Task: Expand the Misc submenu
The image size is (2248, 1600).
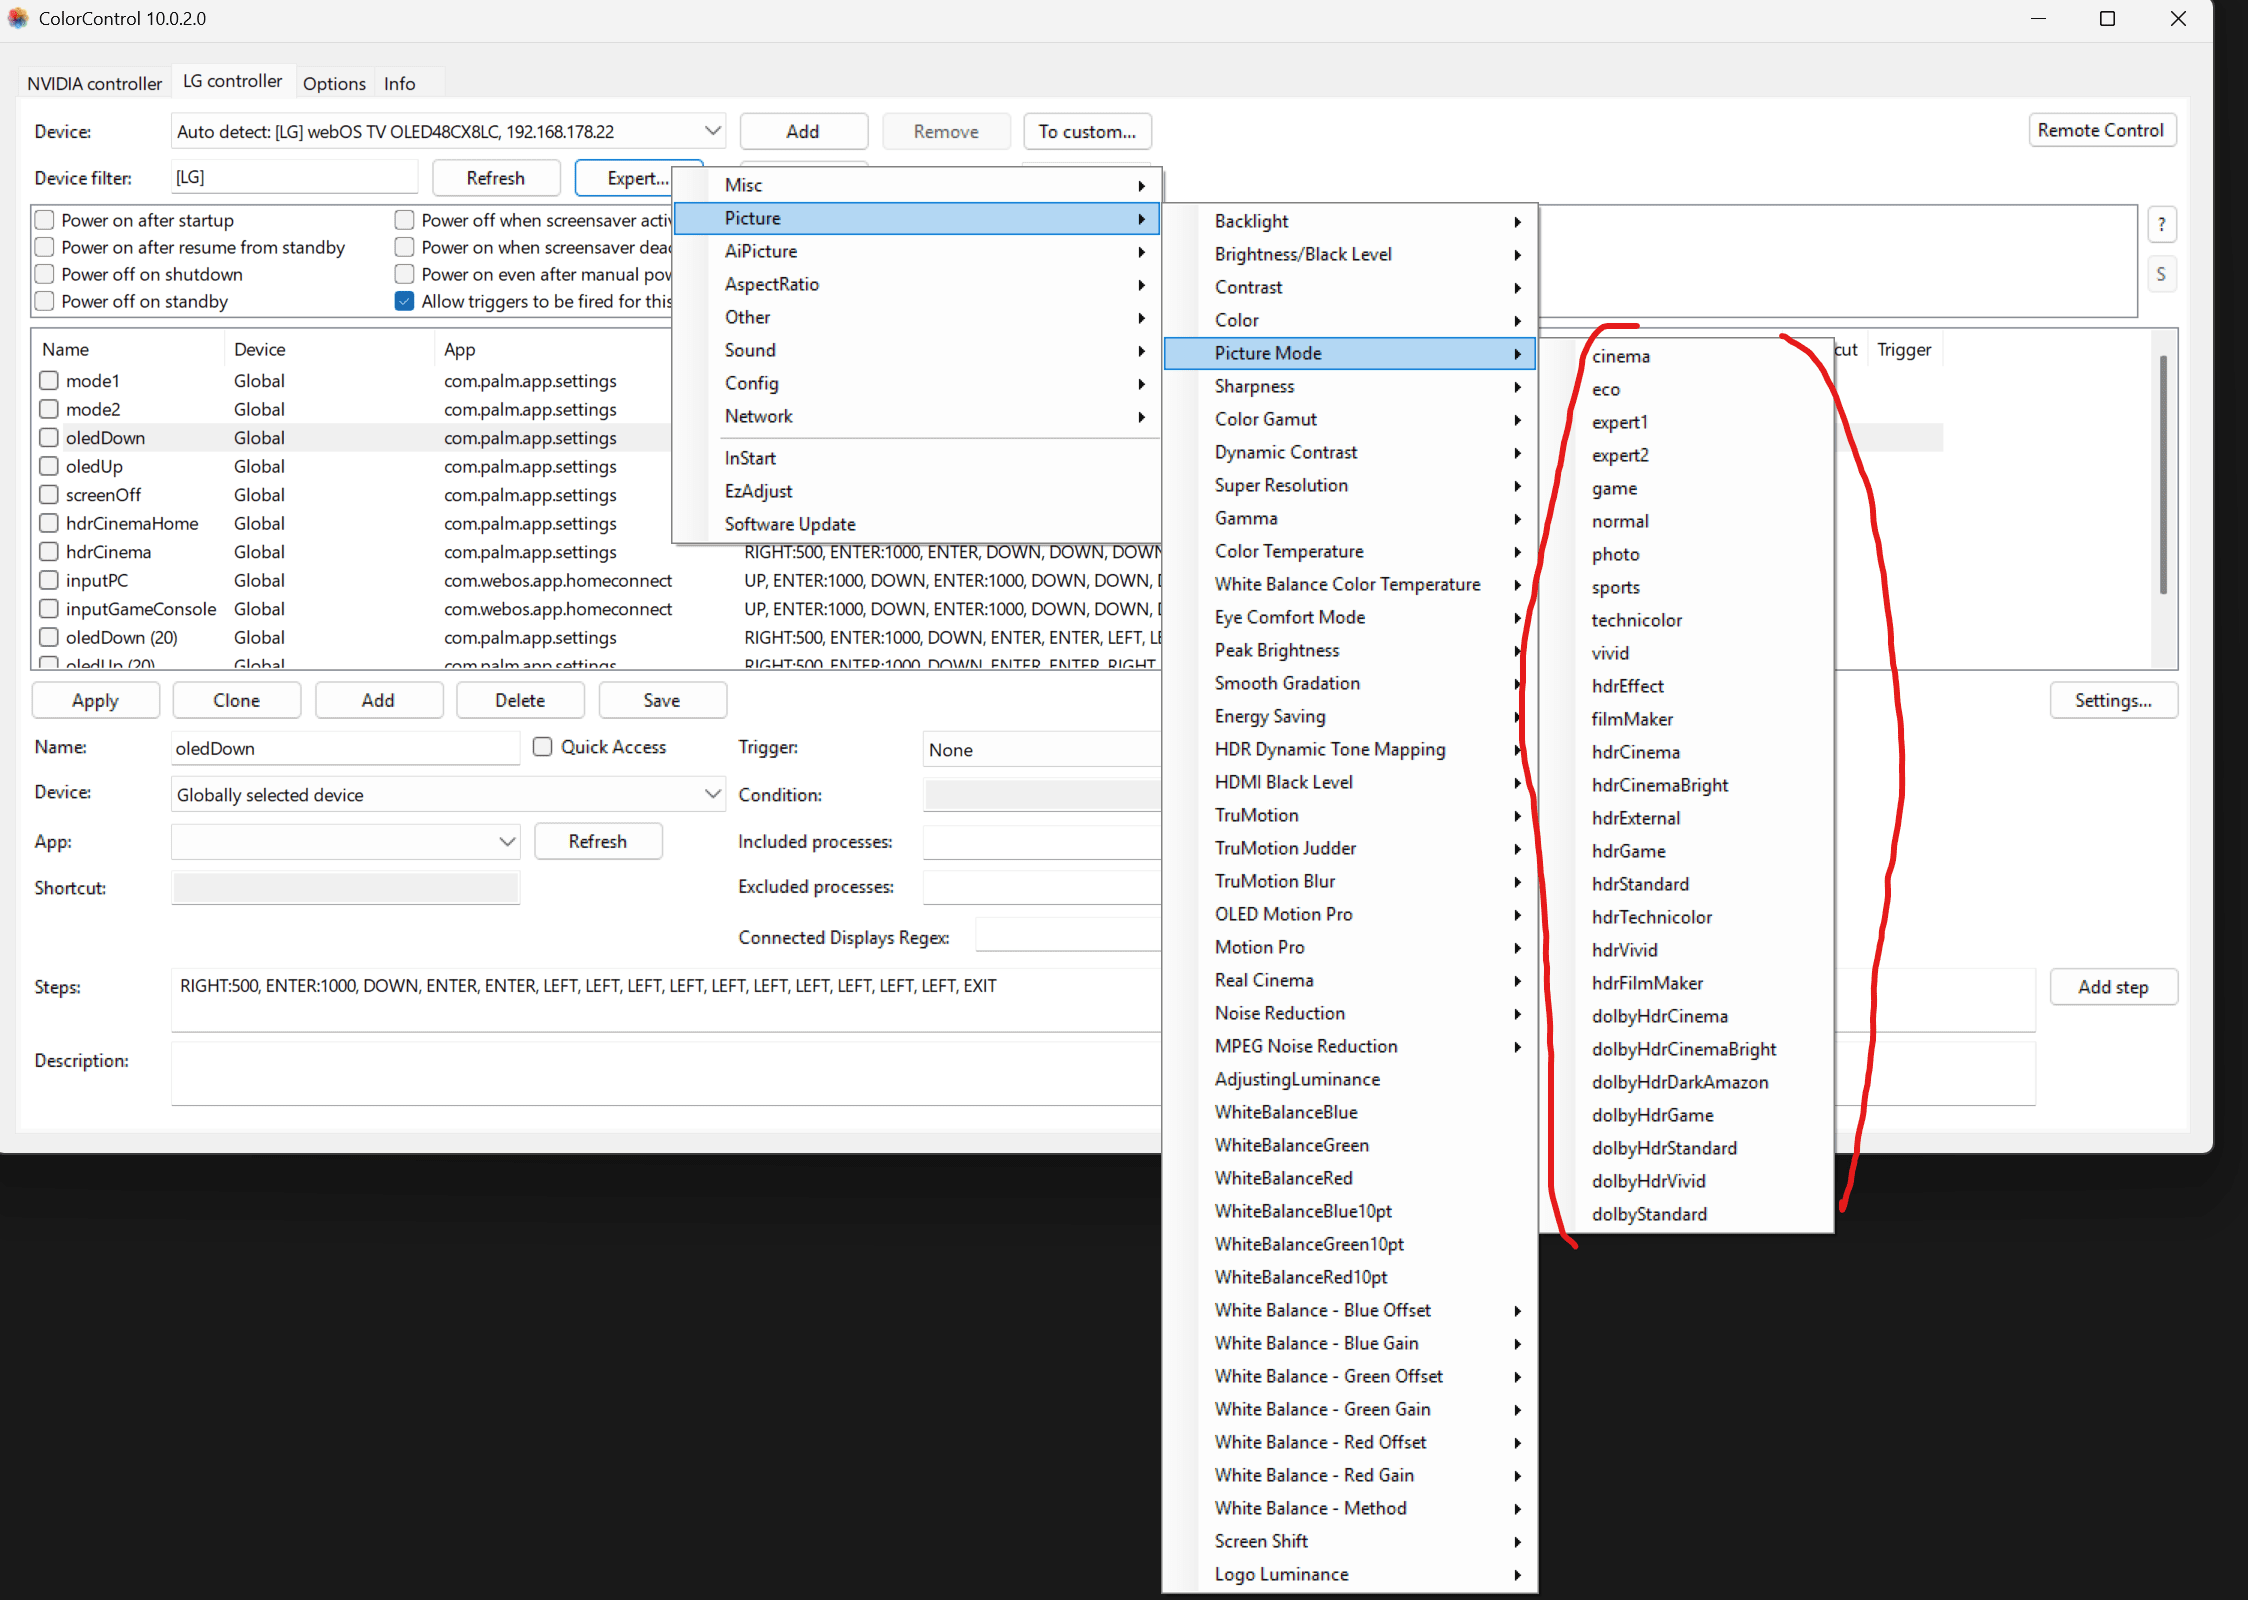Action: 917,185
